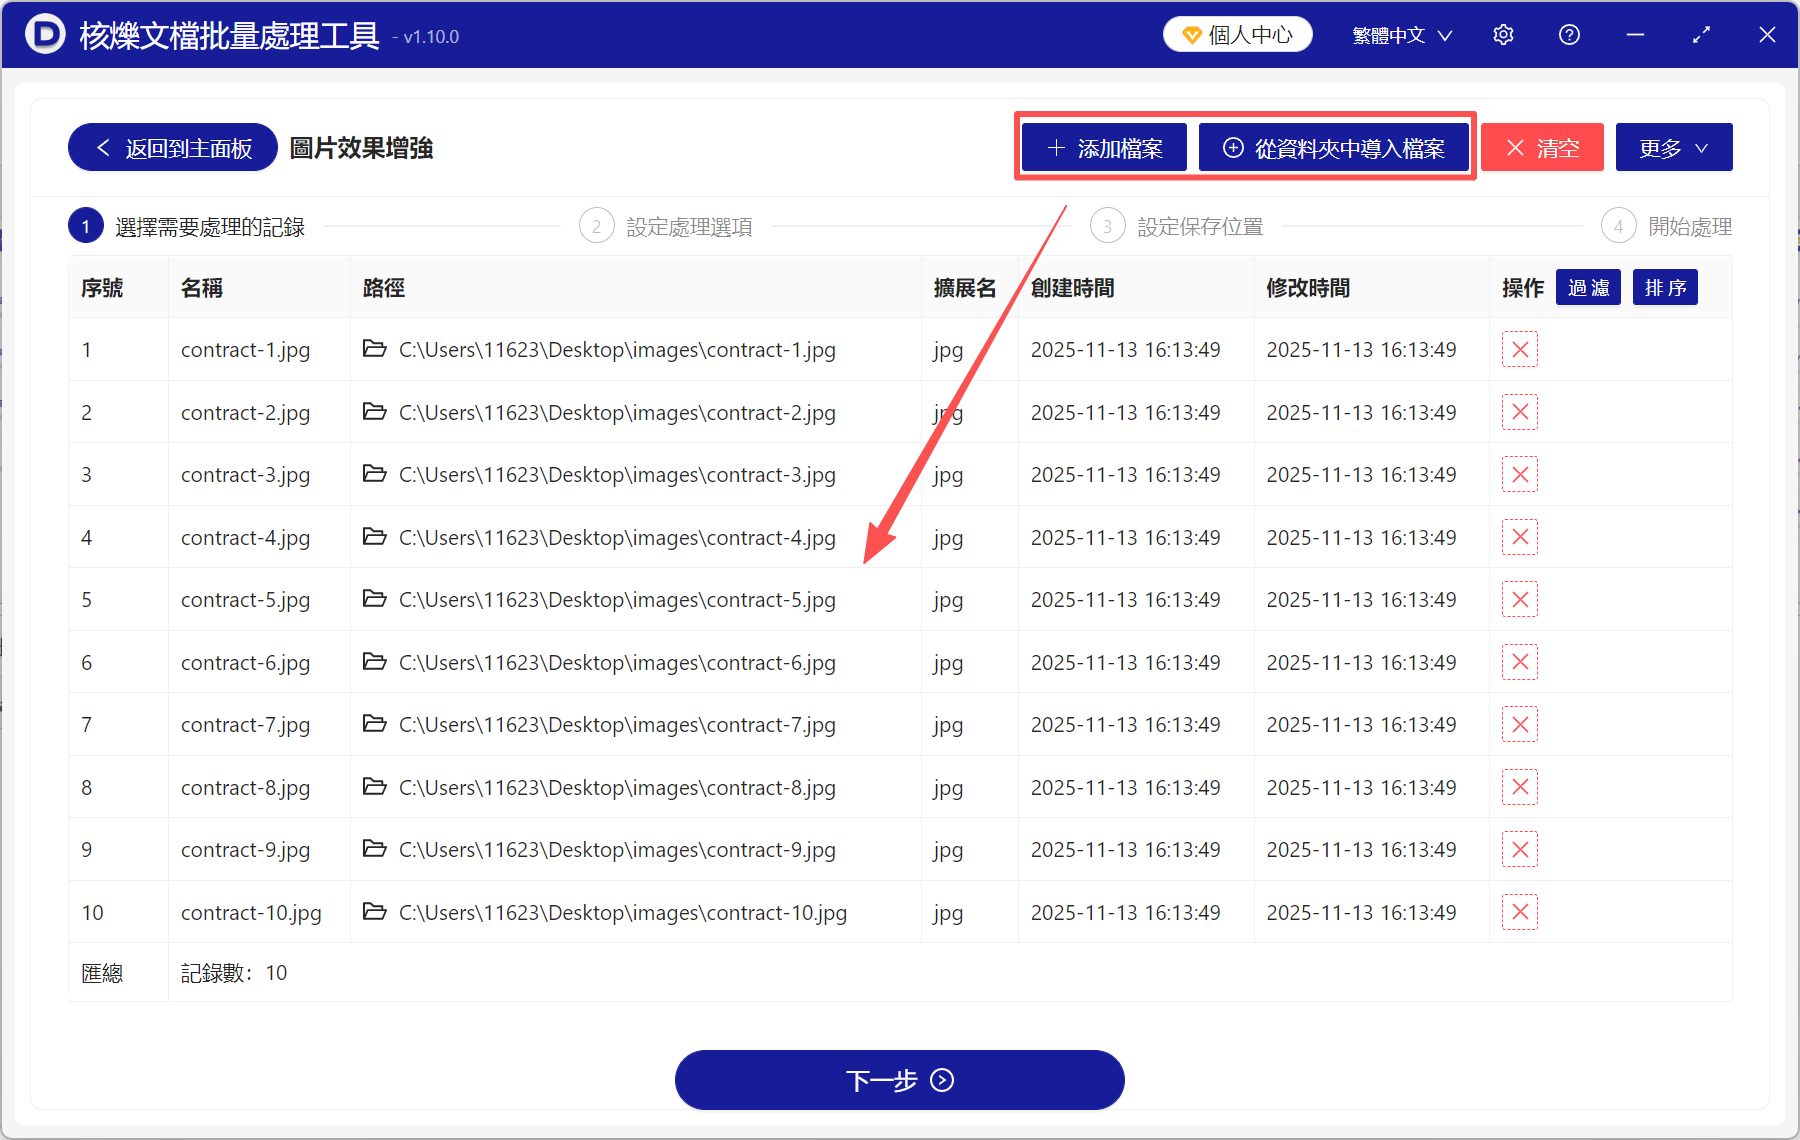The width and height of the screenshot is (1800, 1140).
Task: Open the 排序 sorting control
Action: (x=1664, y=287)
